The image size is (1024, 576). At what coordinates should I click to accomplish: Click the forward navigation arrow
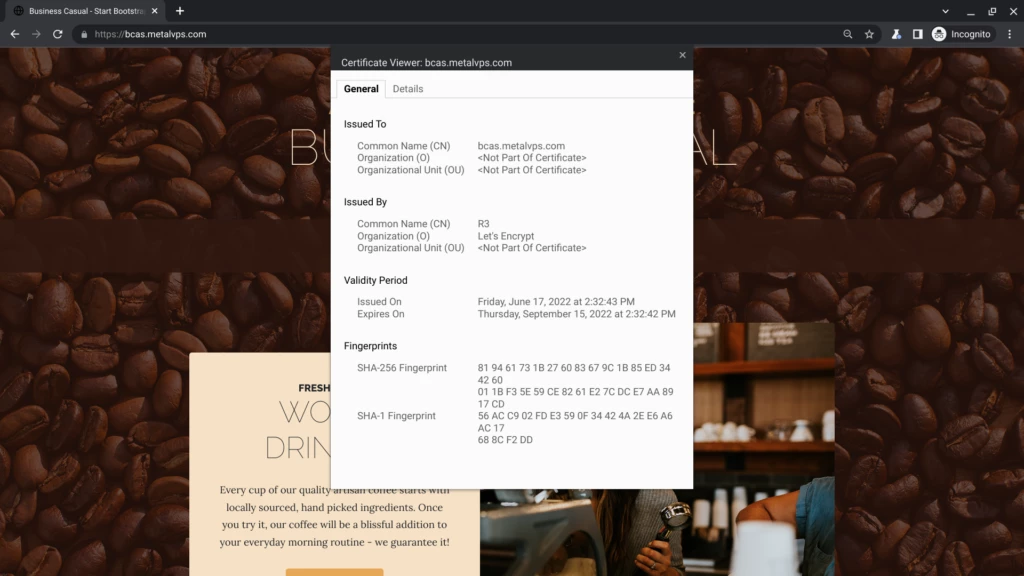tap(36, 33)
